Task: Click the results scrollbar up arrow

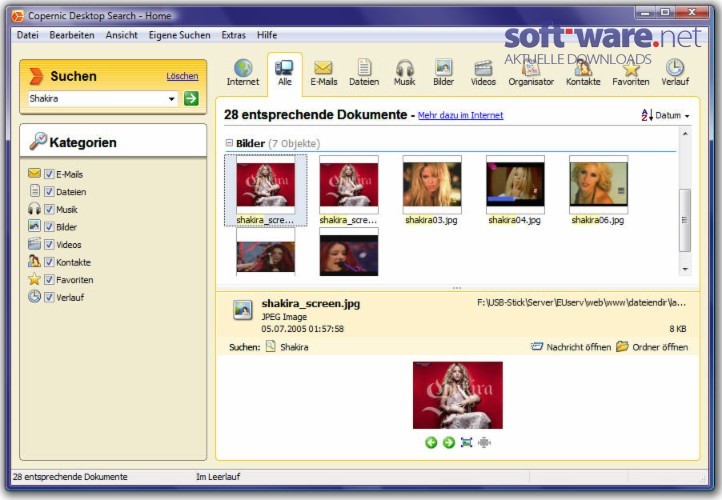Action: tap(685, 134)
